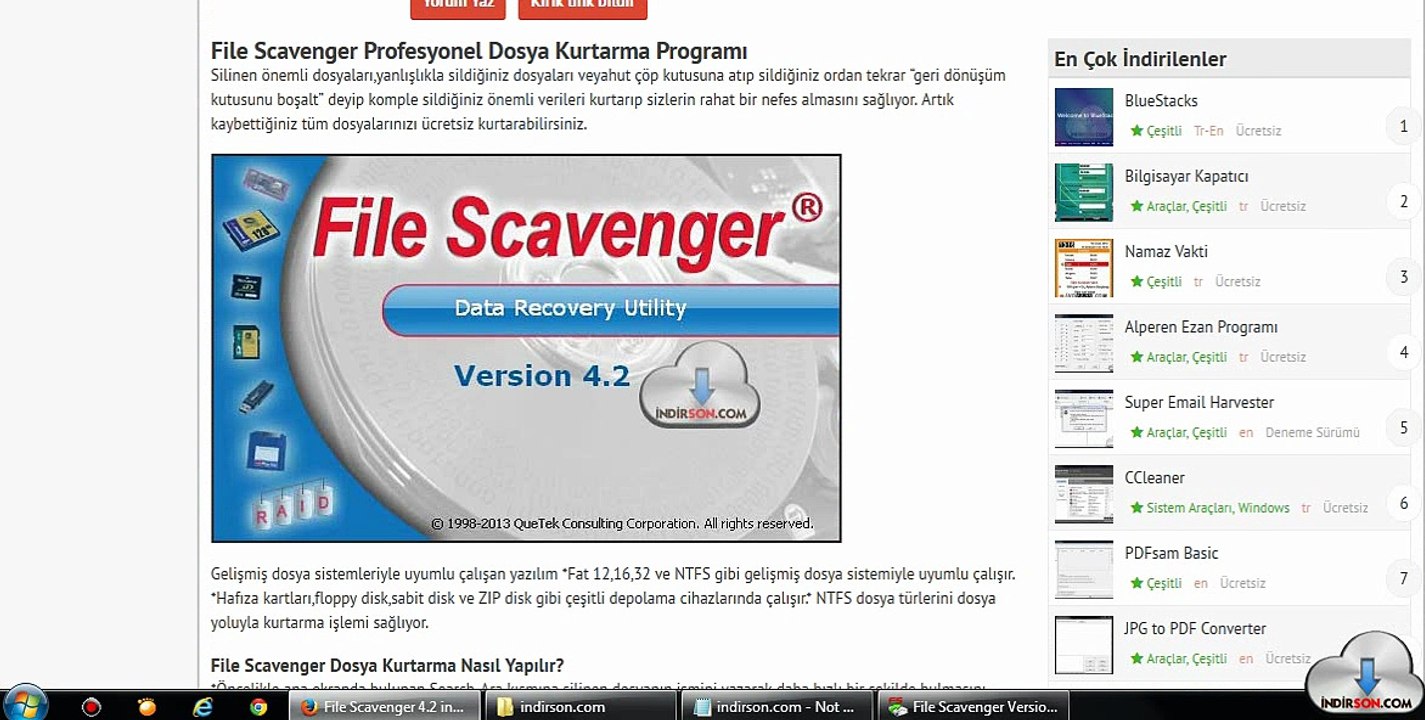This screenshot has width=1425, height=720.
Task: Click Ücretsiz label in the CCleaner row
Action: click(1346, 508)
